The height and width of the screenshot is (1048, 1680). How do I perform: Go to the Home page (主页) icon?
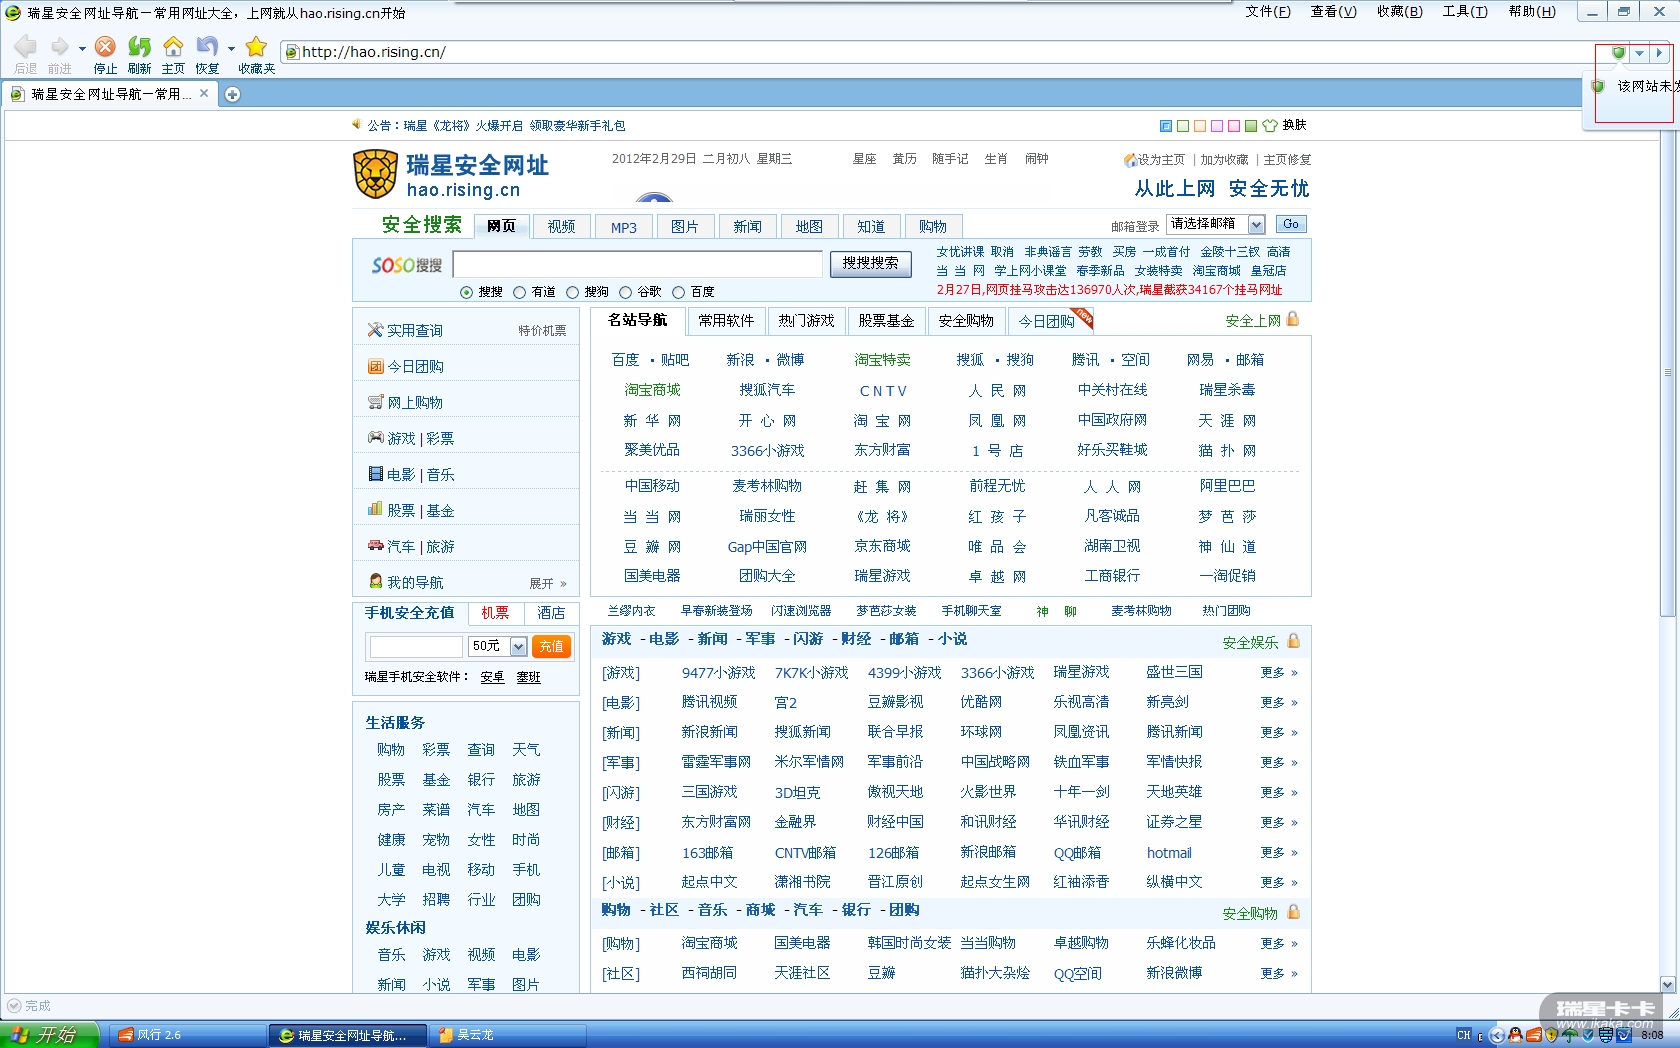173,47
